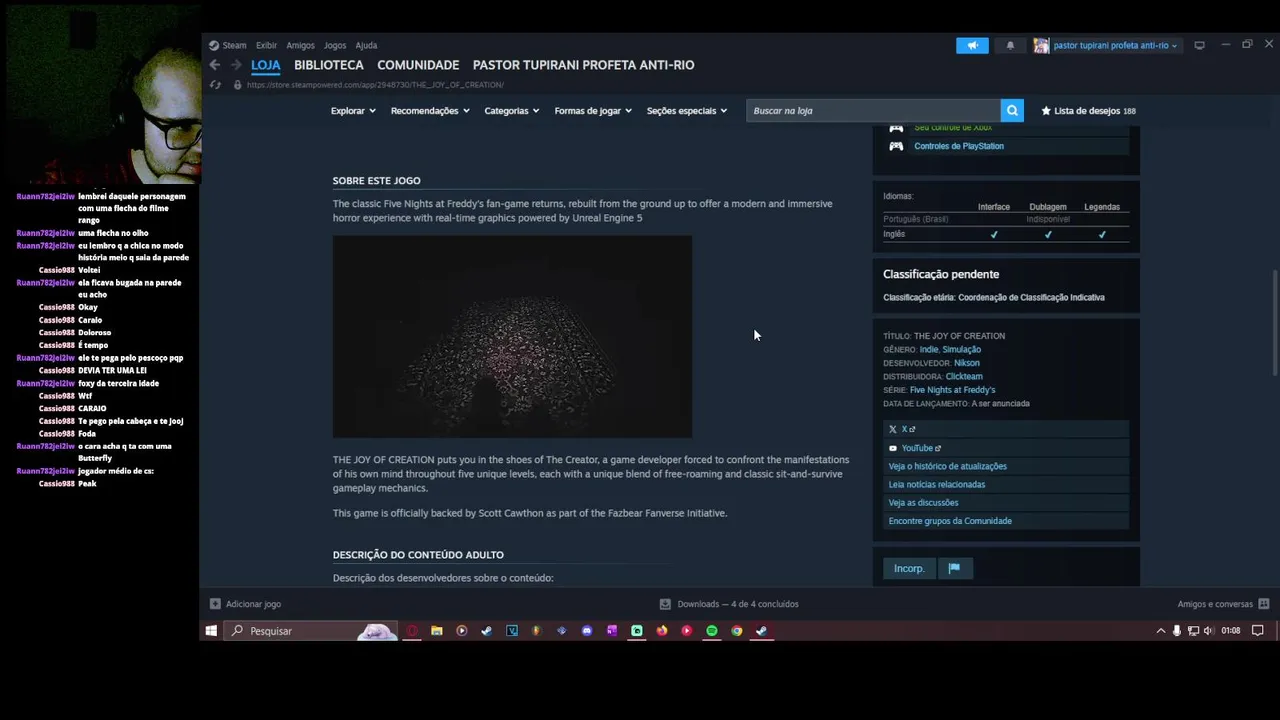Expand the Recomendações dropdown
1280x720 pixels.
[x=430, y=111]
